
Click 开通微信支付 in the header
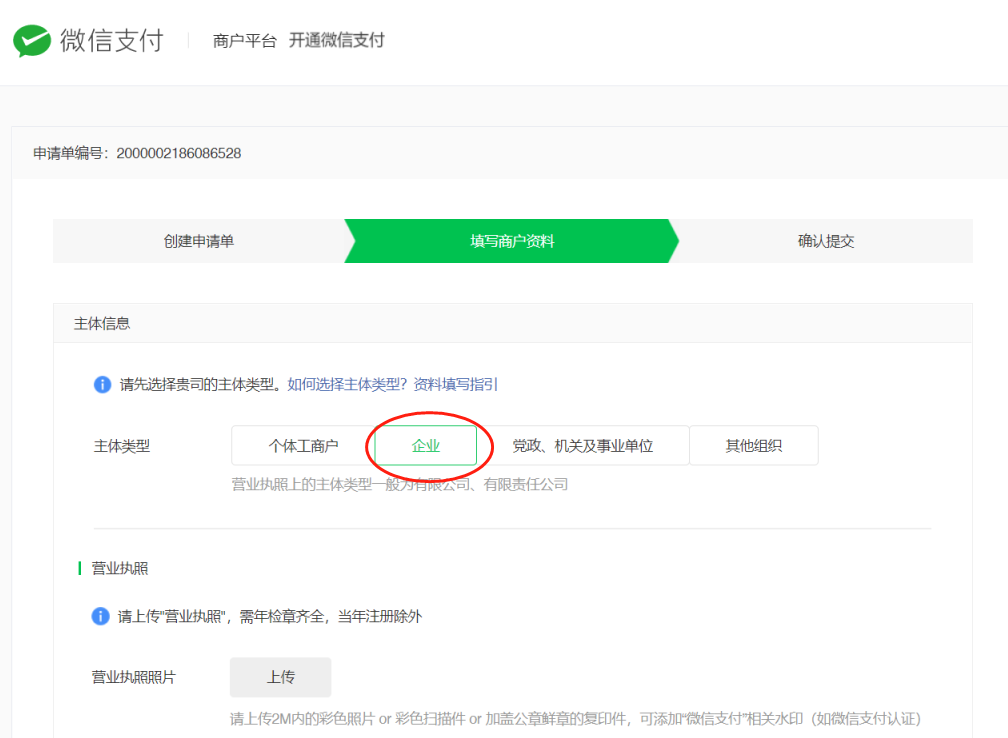click(337, 41)
